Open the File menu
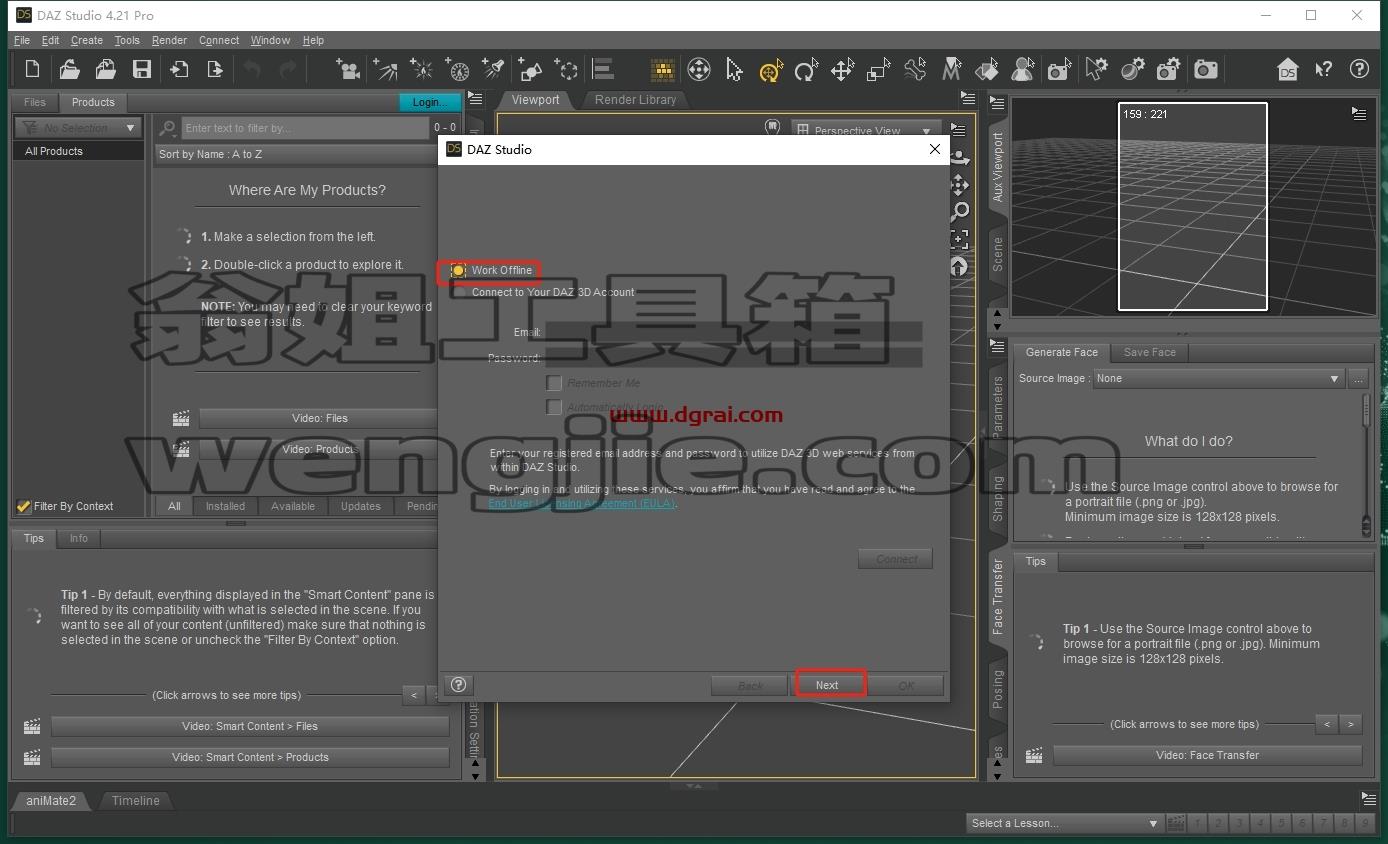Viewport: 1388px width, 844px height. [x=22, y=40]
